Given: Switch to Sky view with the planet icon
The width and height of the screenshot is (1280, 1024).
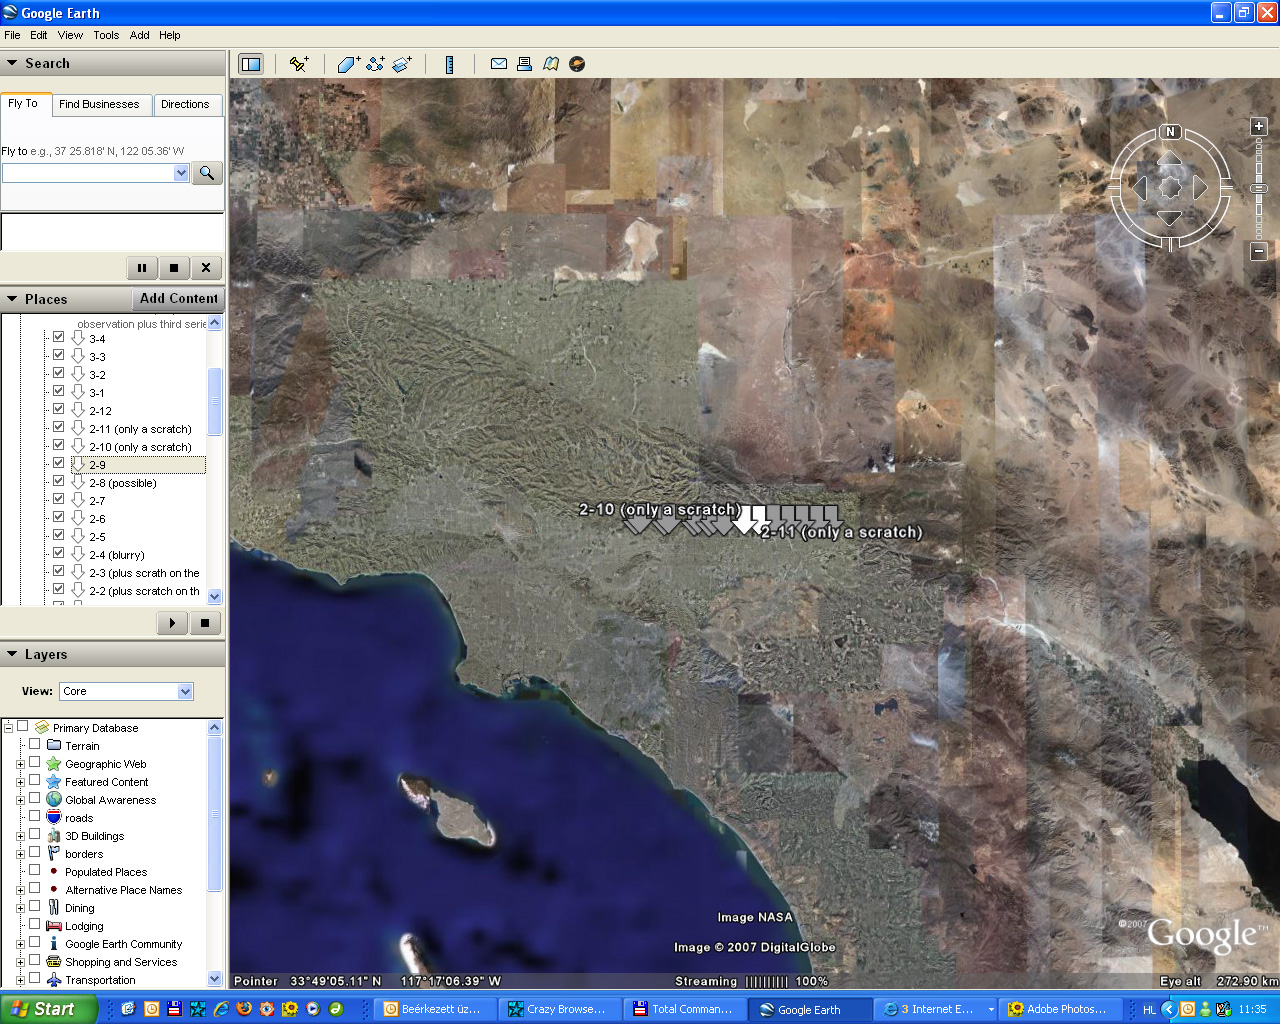Looking at the screenshot, I should tap(577, 64).
